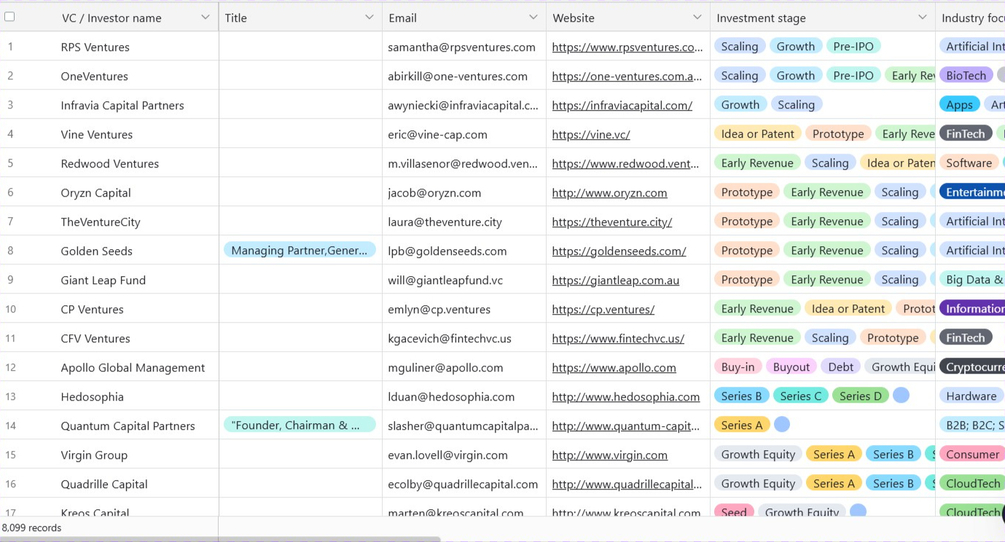Screen dimensions: 1005x542
Task: Open the goldenseeds.com website link
Action: coord(619,251)
